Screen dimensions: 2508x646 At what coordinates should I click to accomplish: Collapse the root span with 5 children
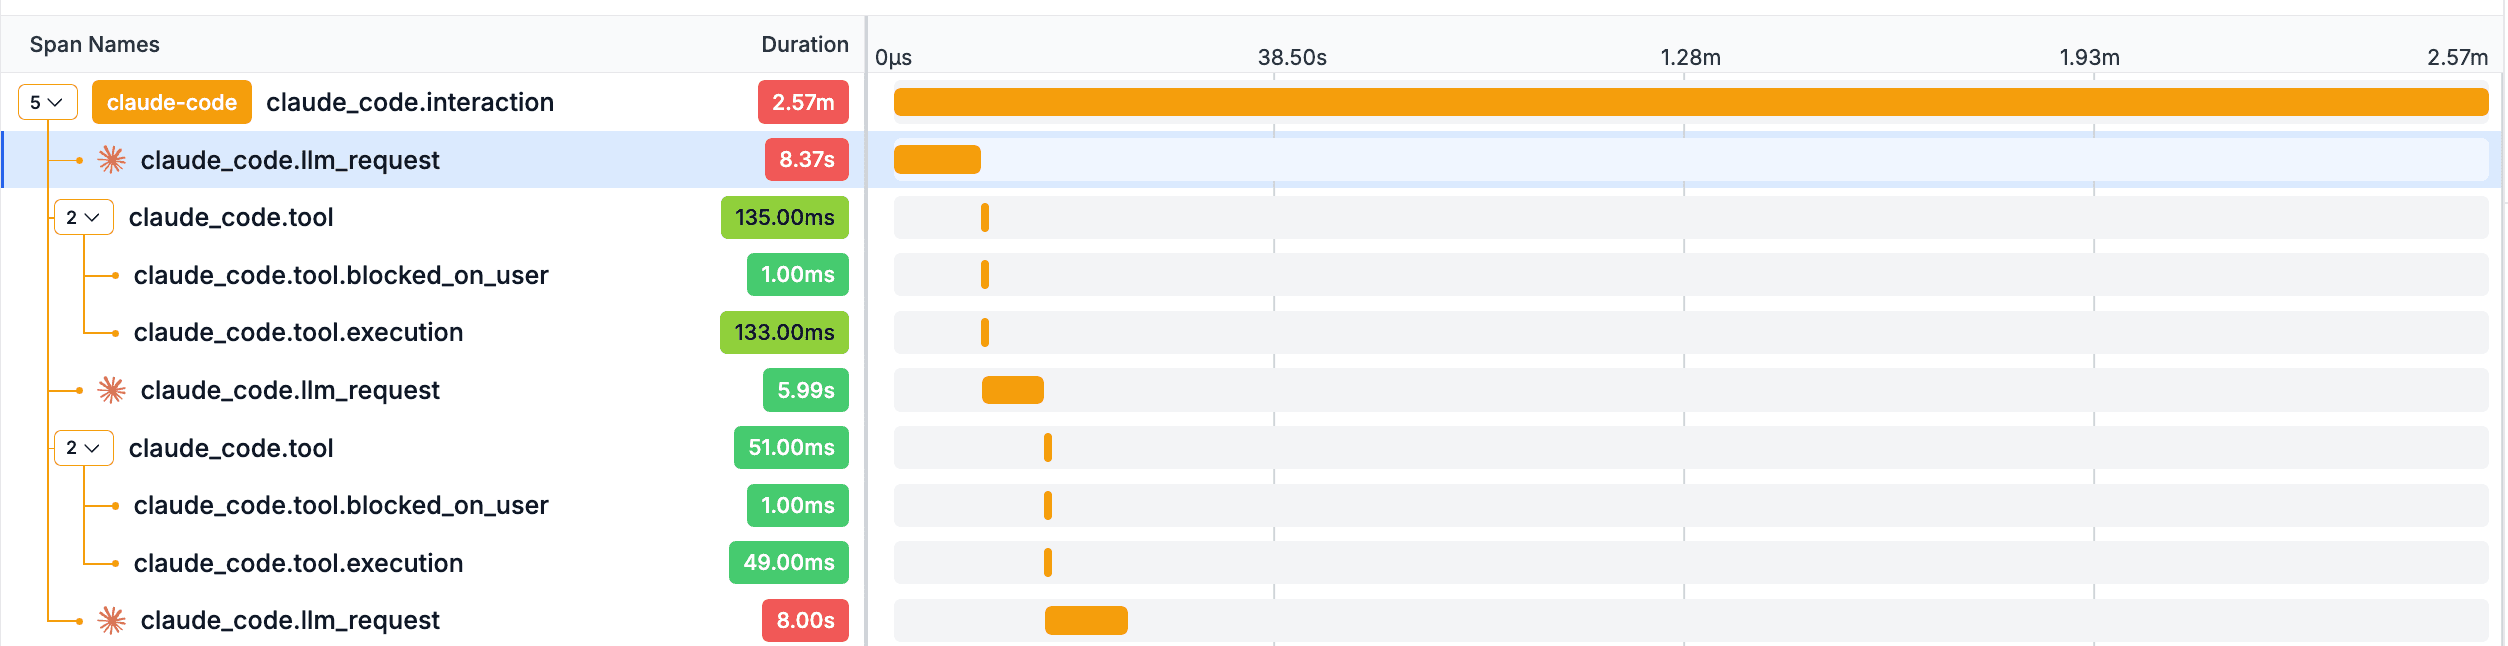47,102
